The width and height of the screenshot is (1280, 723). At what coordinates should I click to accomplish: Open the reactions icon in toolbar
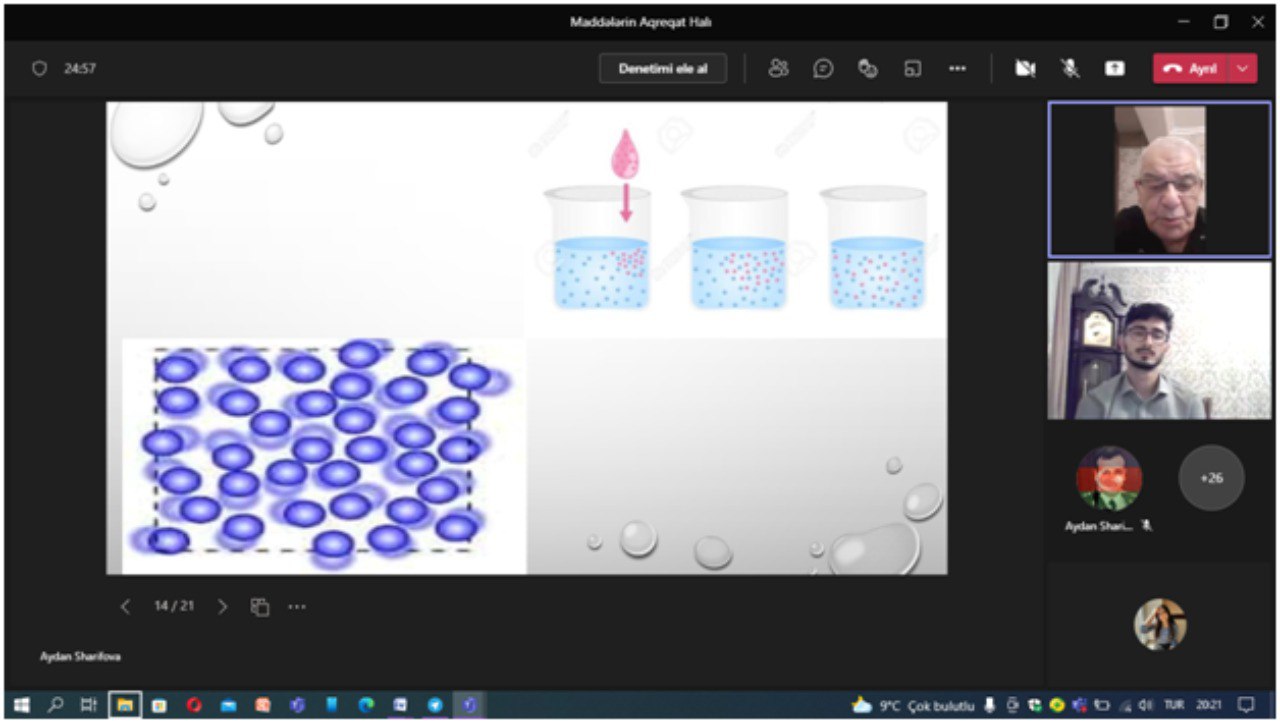pyautogui.click(x=868, y=68)
